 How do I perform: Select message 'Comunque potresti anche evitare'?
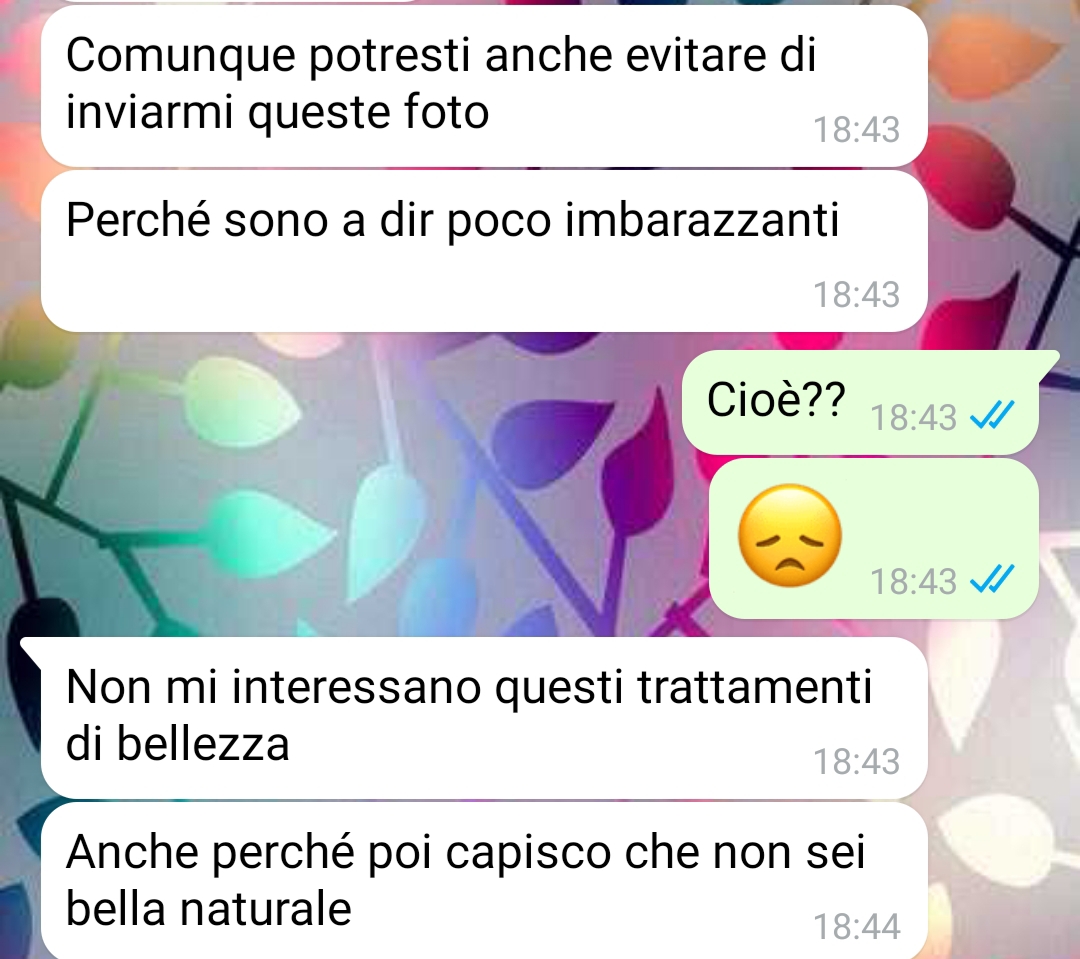[x=484, y=85]
